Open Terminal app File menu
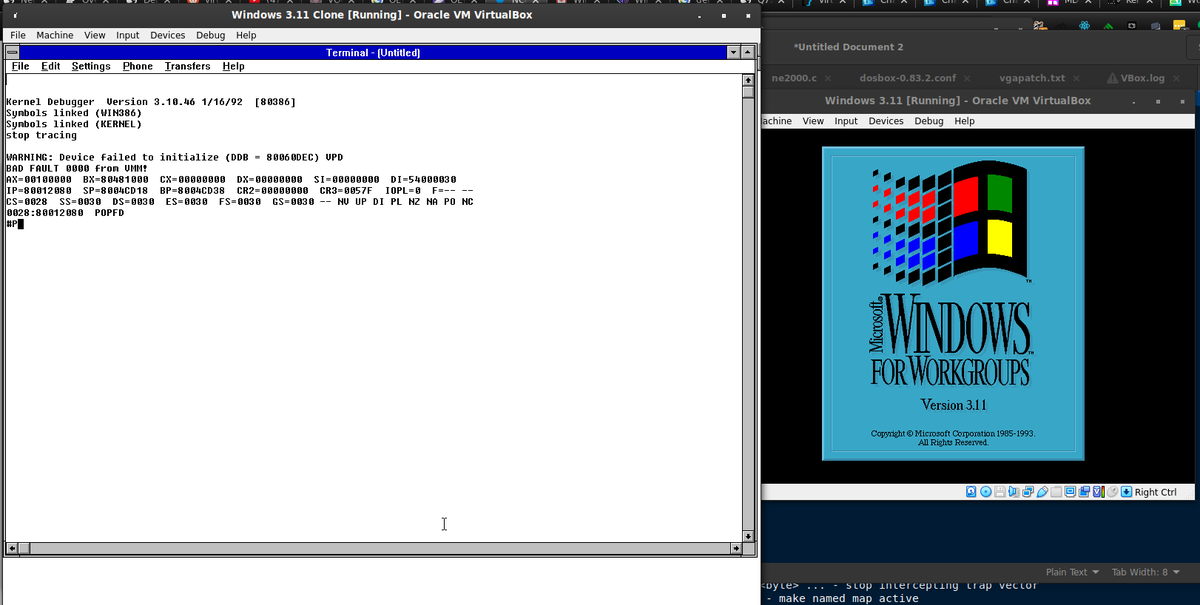The width and height of the screenshot is (1200, 605). [x=20, y=66]
